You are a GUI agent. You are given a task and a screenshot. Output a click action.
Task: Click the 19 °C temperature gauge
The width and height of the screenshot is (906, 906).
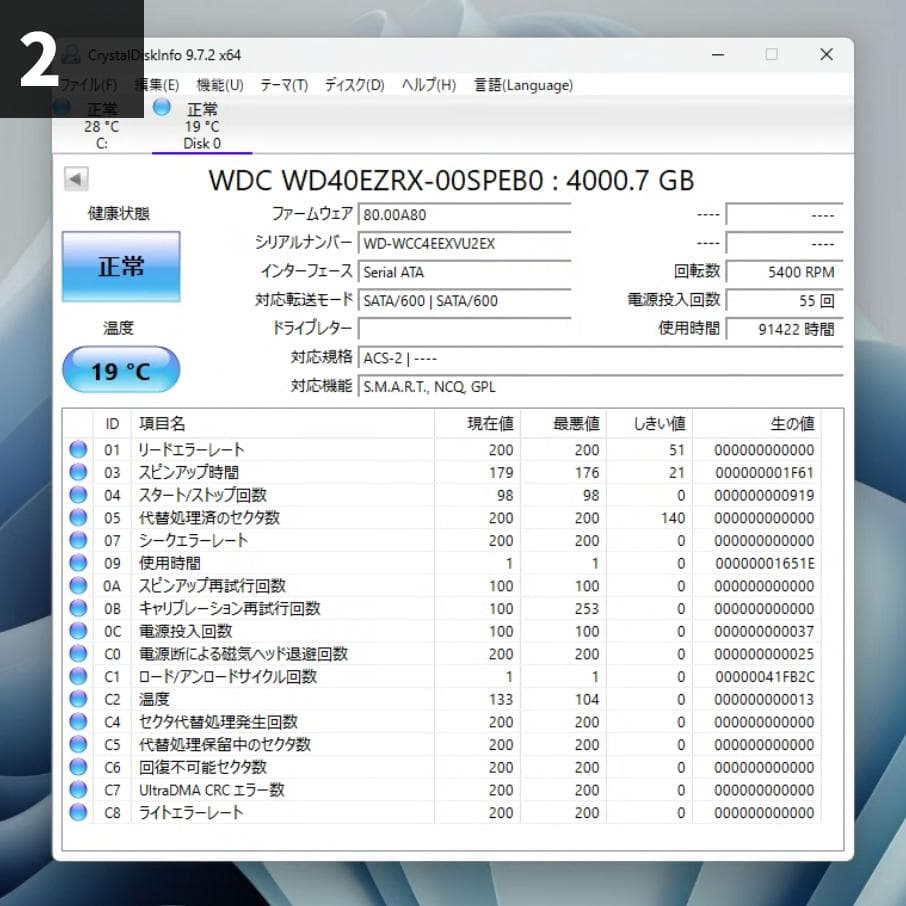click(120, 369)
